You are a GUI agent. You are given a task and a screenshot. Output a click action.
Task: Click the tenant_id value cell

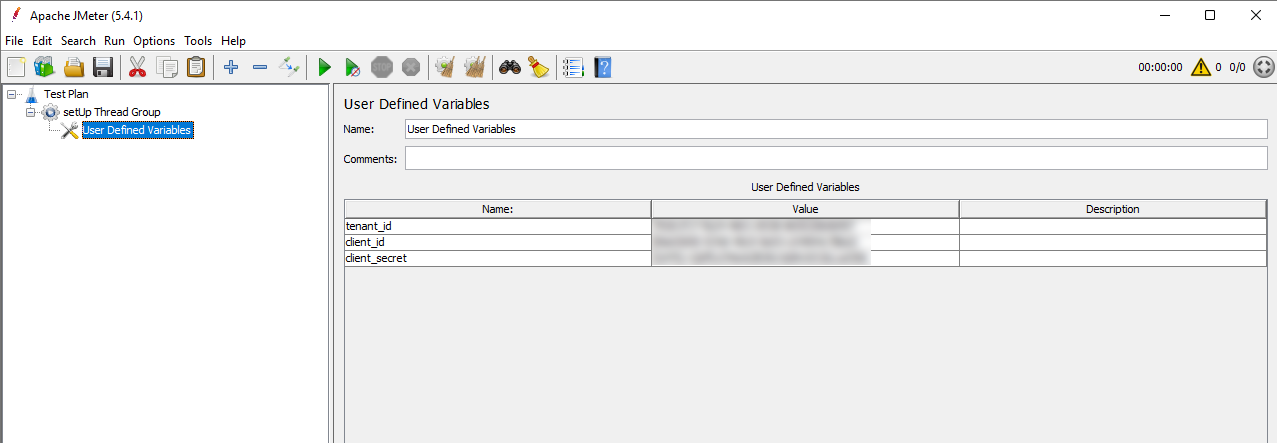point(805,226)
